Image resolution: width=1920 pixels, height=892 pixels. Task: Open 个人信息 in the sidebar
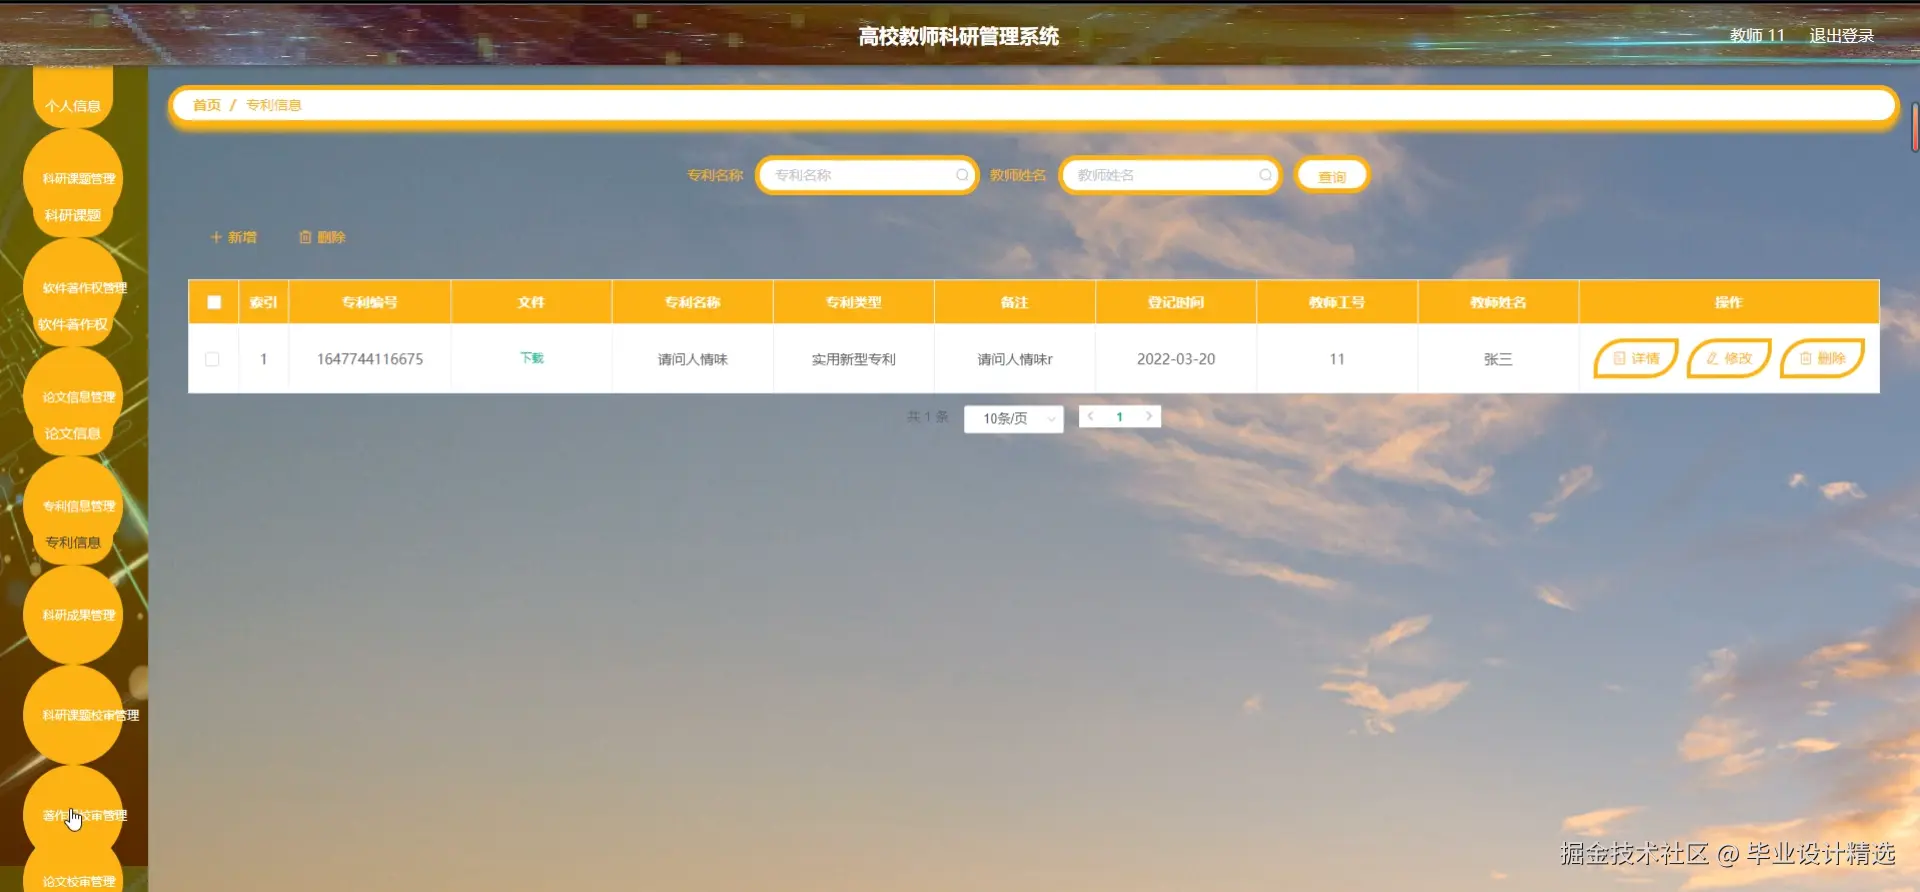coord(73,106)
